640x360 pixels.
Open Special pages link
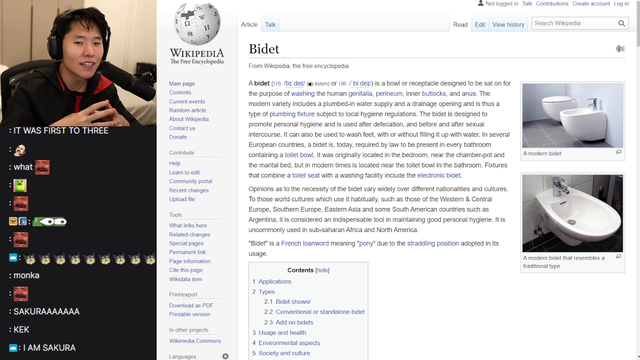[x=186, y=243]
